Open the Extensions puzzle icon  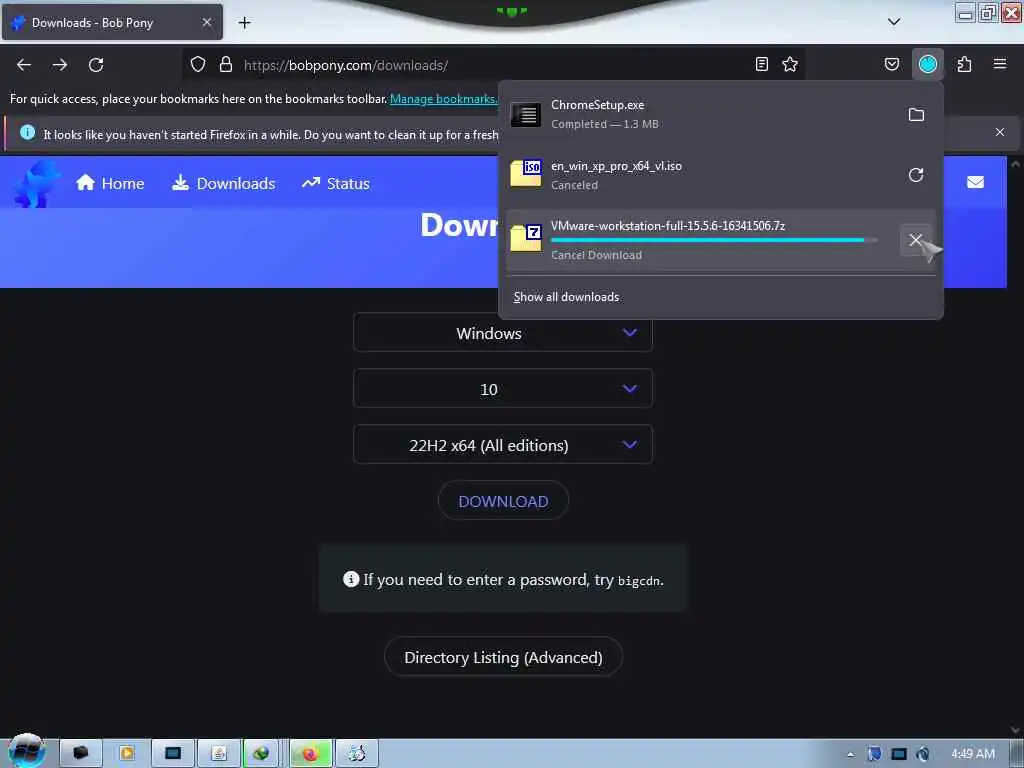tap(964, 64)
